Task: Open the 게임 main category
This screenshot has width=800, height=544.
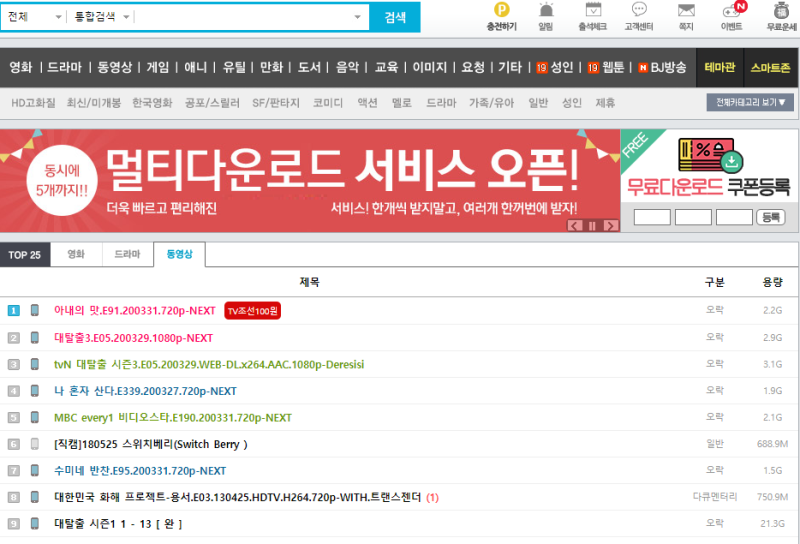Action: coord(158,67)
